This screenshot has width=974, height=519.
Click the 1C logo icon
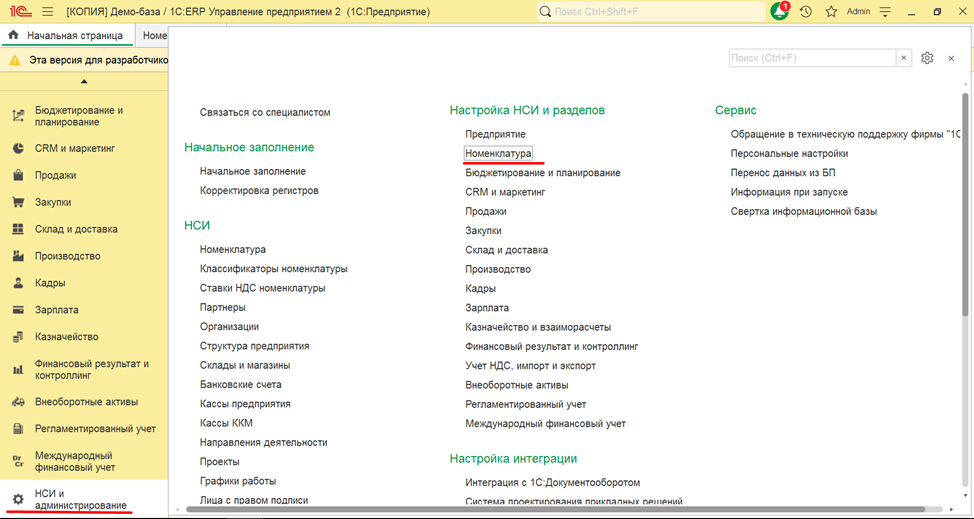coord(18,12)
